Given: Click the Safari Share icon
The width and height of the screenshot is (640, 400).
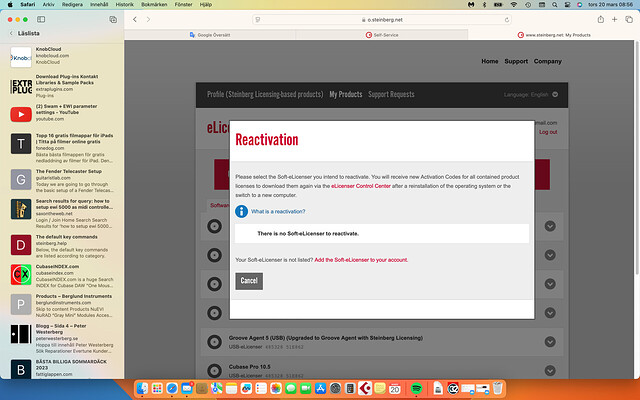Looking at the screenshot, I should point(600,19).
